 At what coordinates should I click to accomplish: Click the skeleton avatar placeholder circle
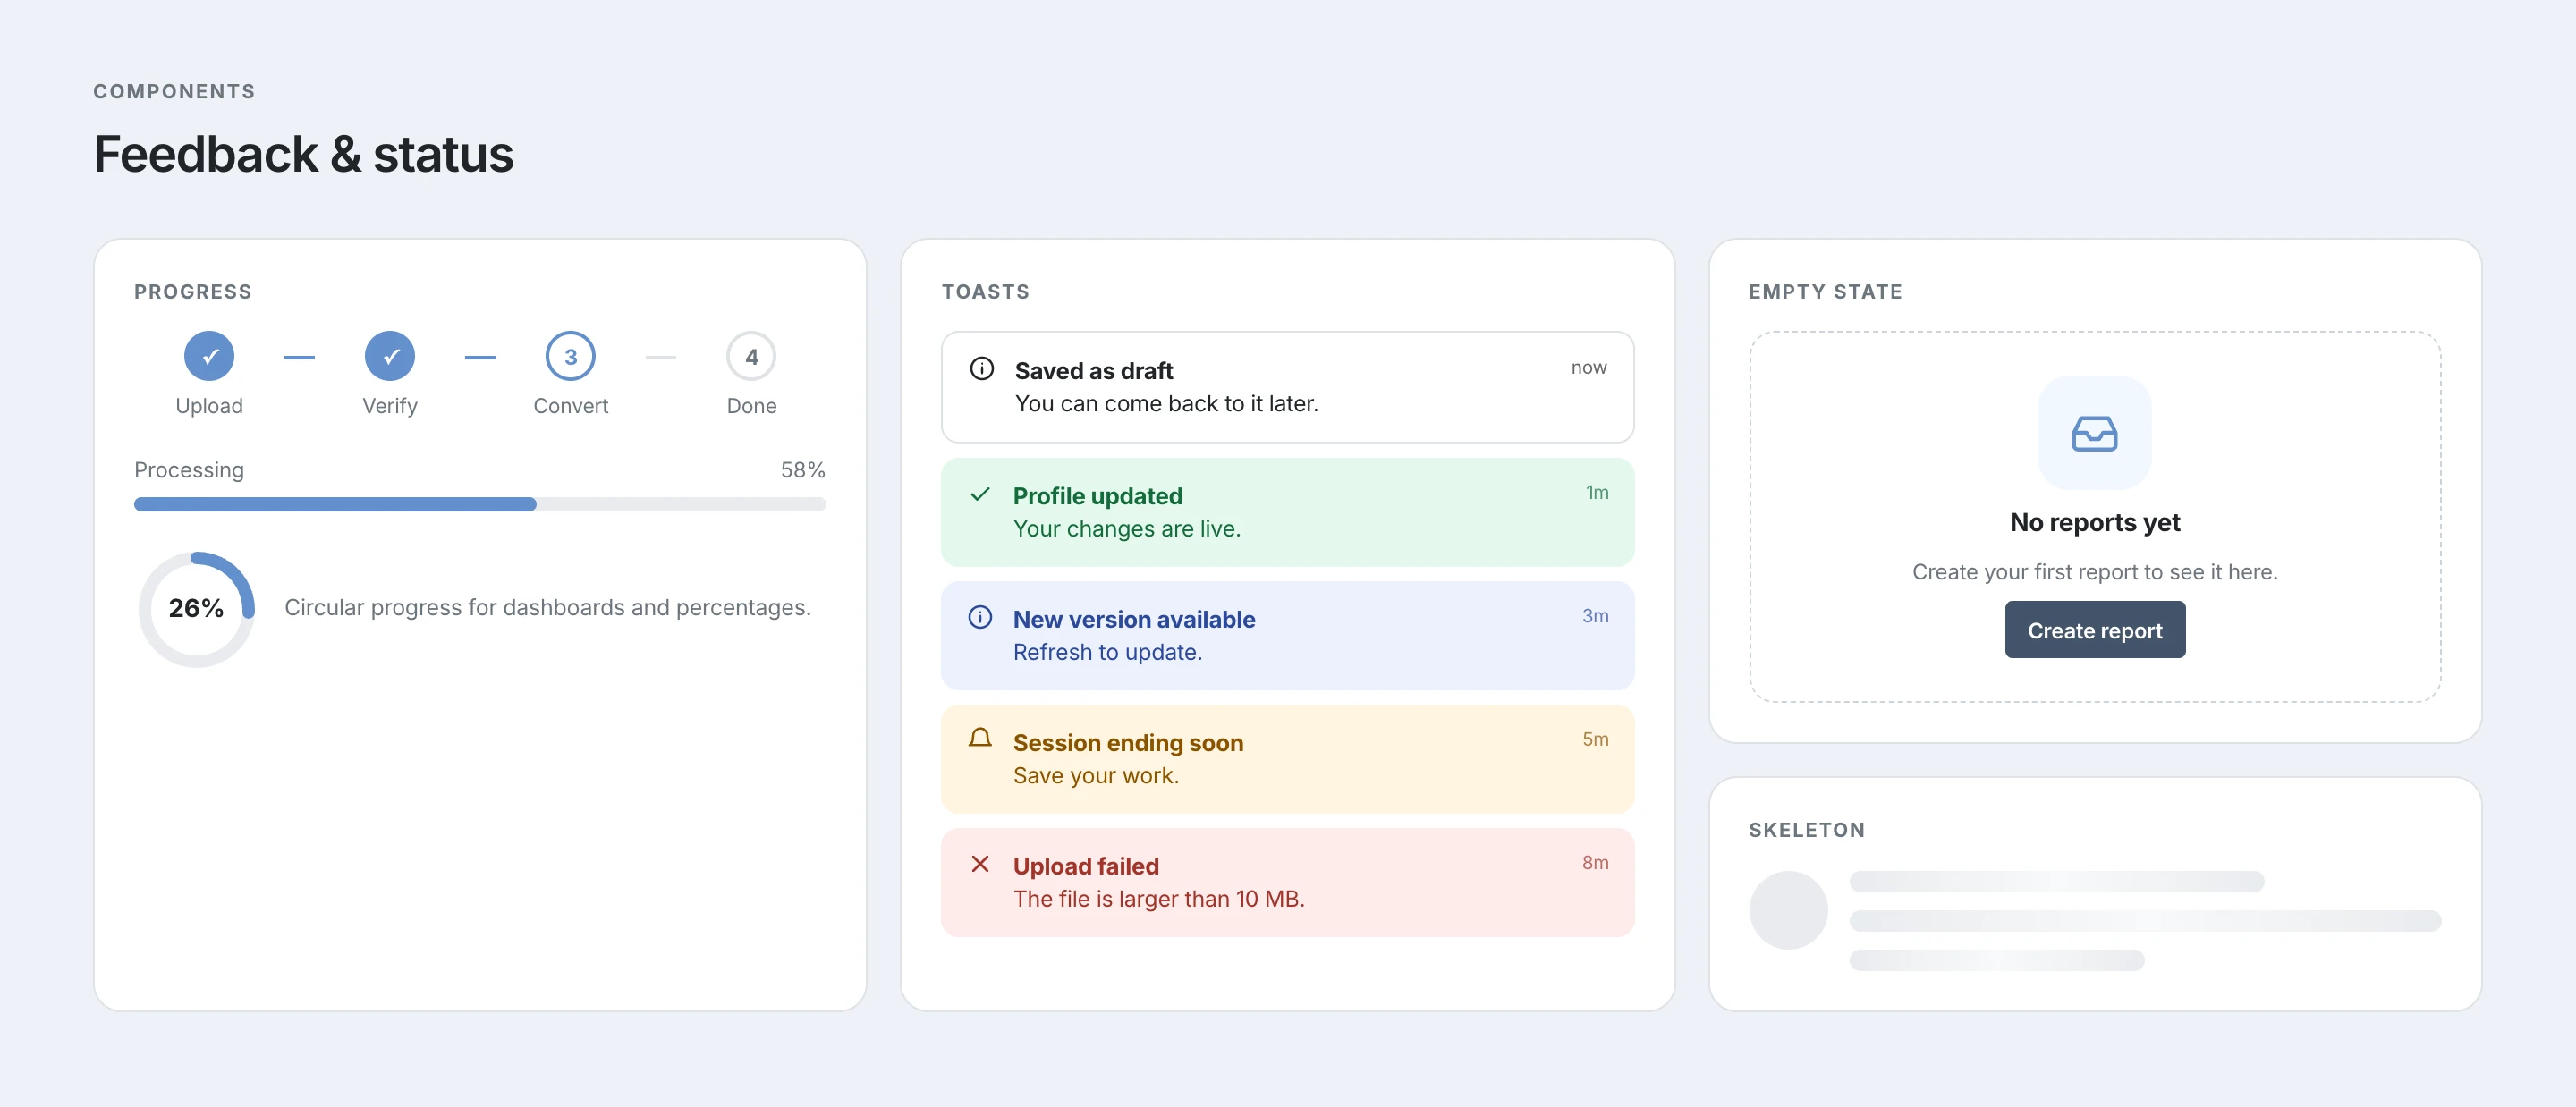click(x=1788, y=910)
